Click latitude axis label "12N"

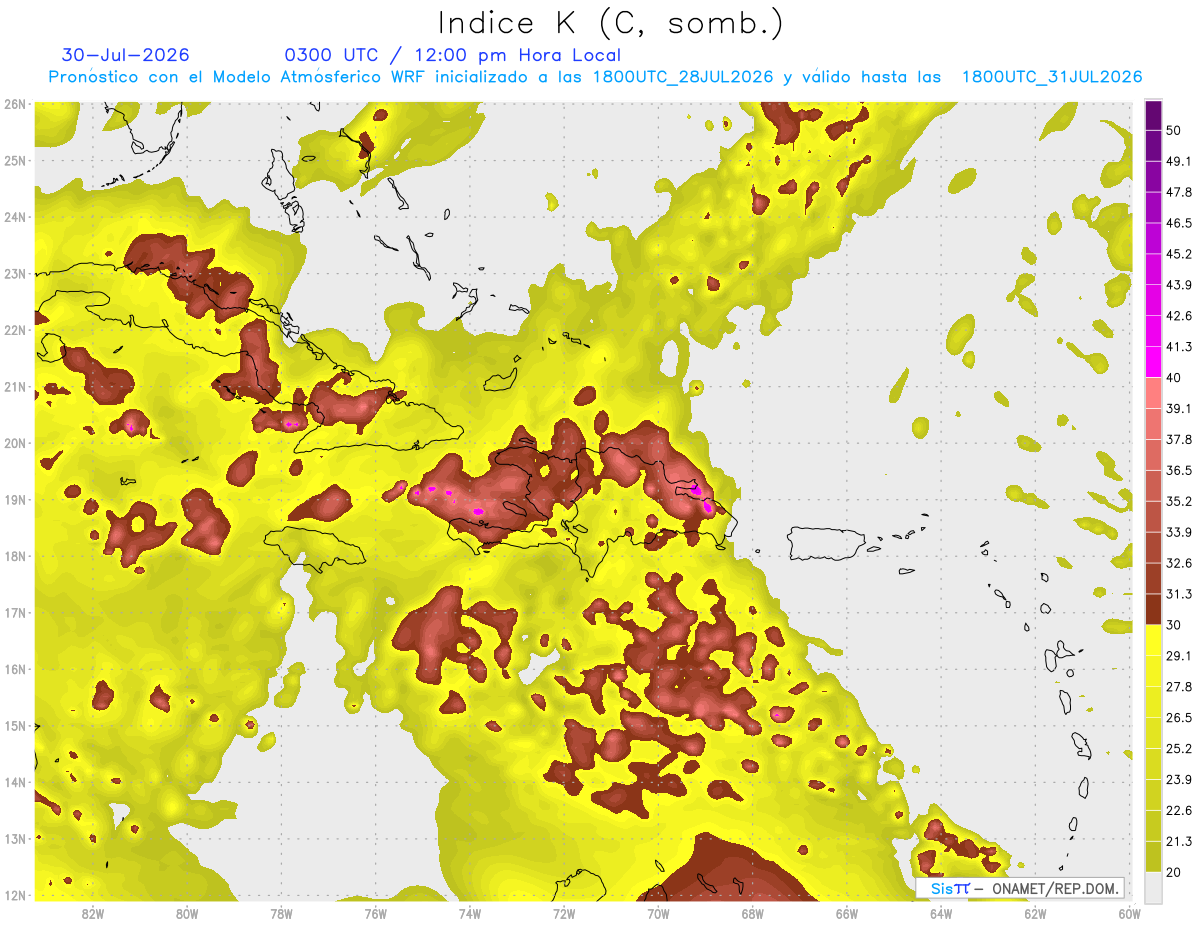(15, 895)
